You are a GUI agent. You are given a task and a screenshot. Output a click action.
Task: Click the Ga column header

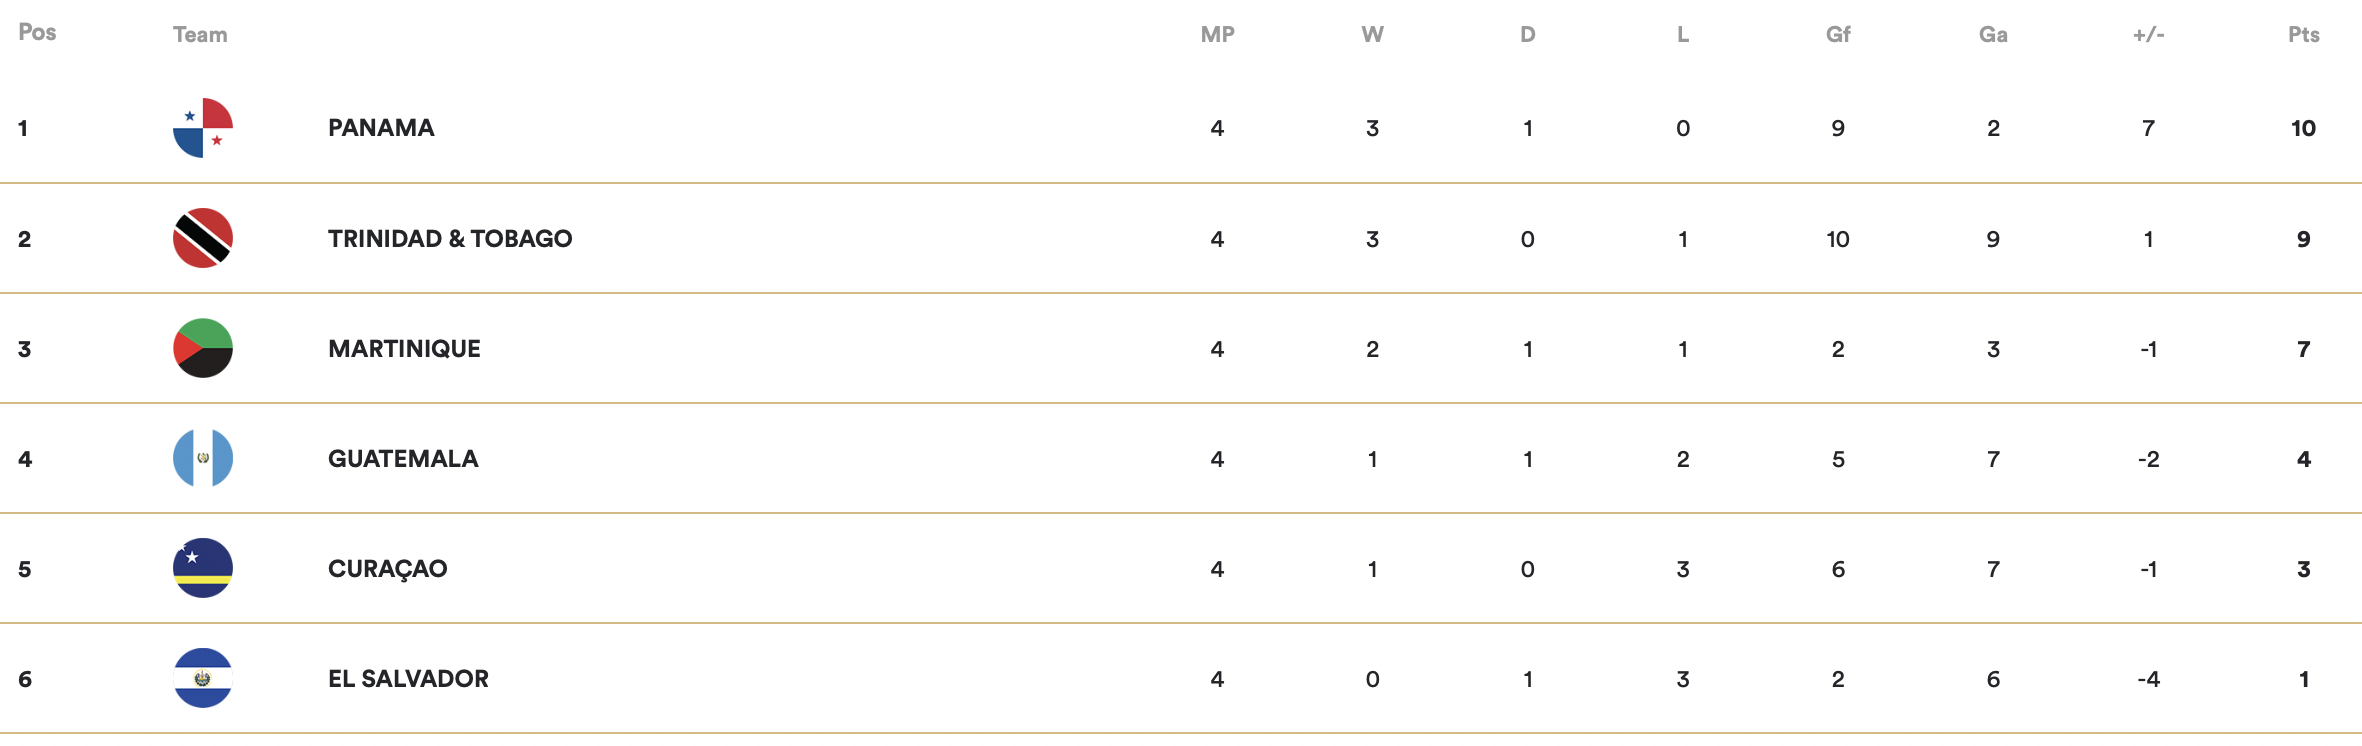(1993, 34)
